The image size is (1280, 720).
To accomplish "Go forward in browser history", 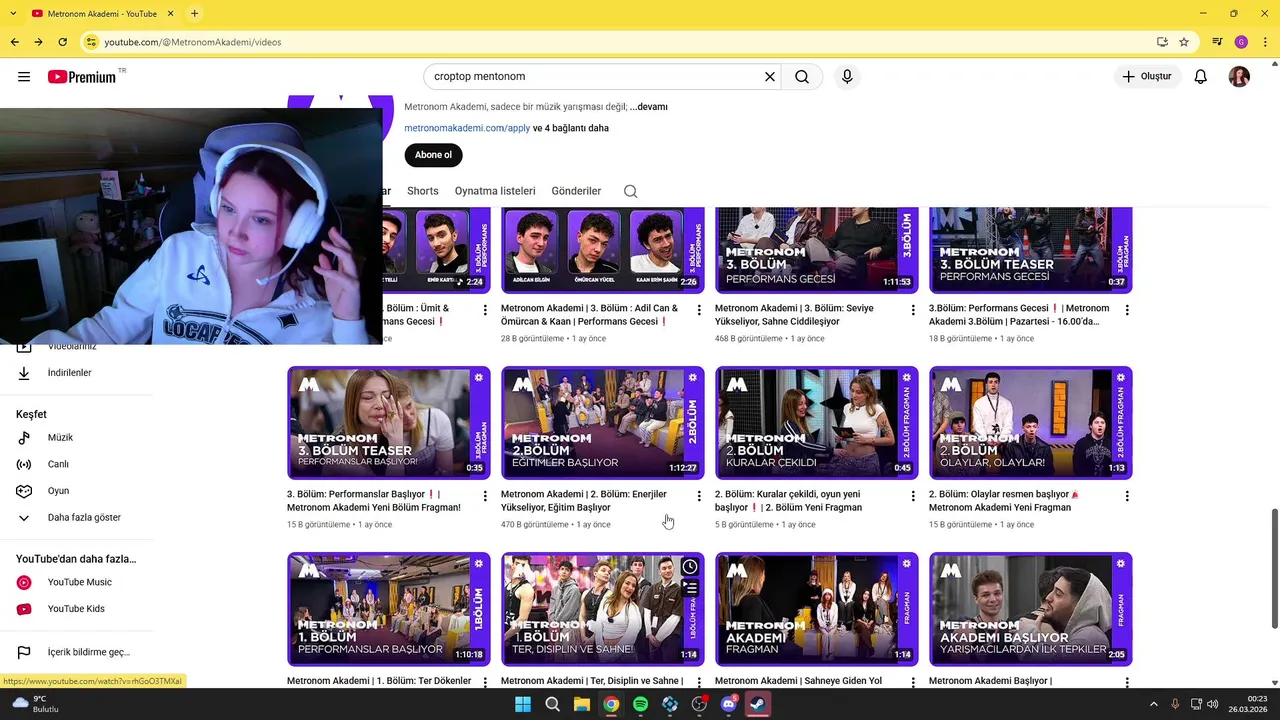I will point(38,42).
